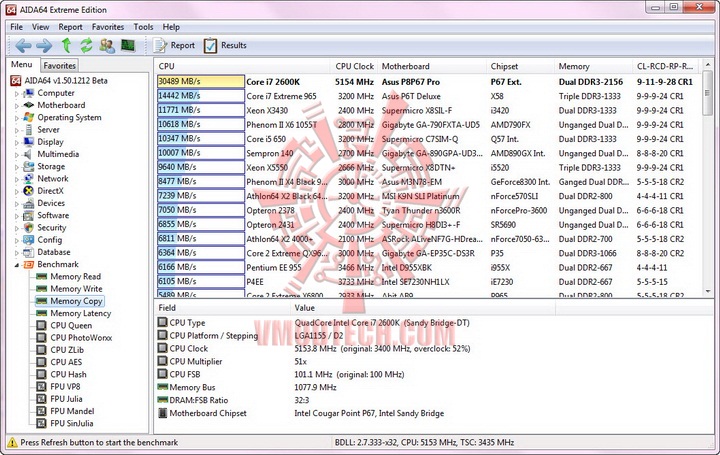The height and width of the screenshot is (455, 720).
Task: Select the Computer tree icon
Action: point(29,93)
